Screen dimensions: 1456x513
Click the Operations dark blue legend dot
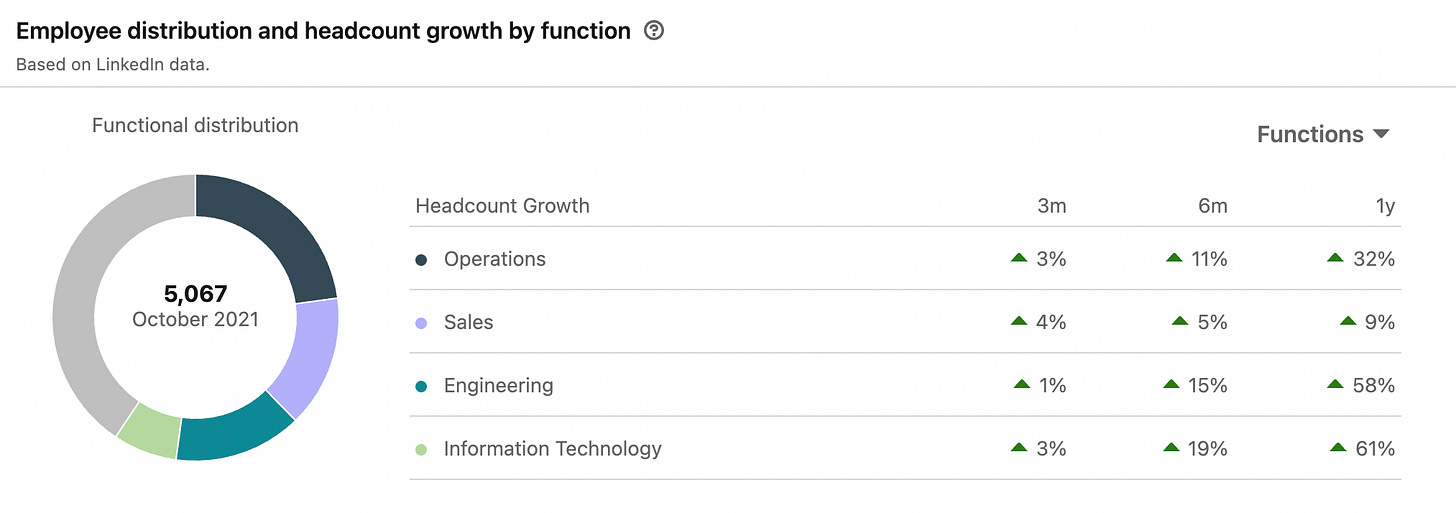(x=421, y=260)
